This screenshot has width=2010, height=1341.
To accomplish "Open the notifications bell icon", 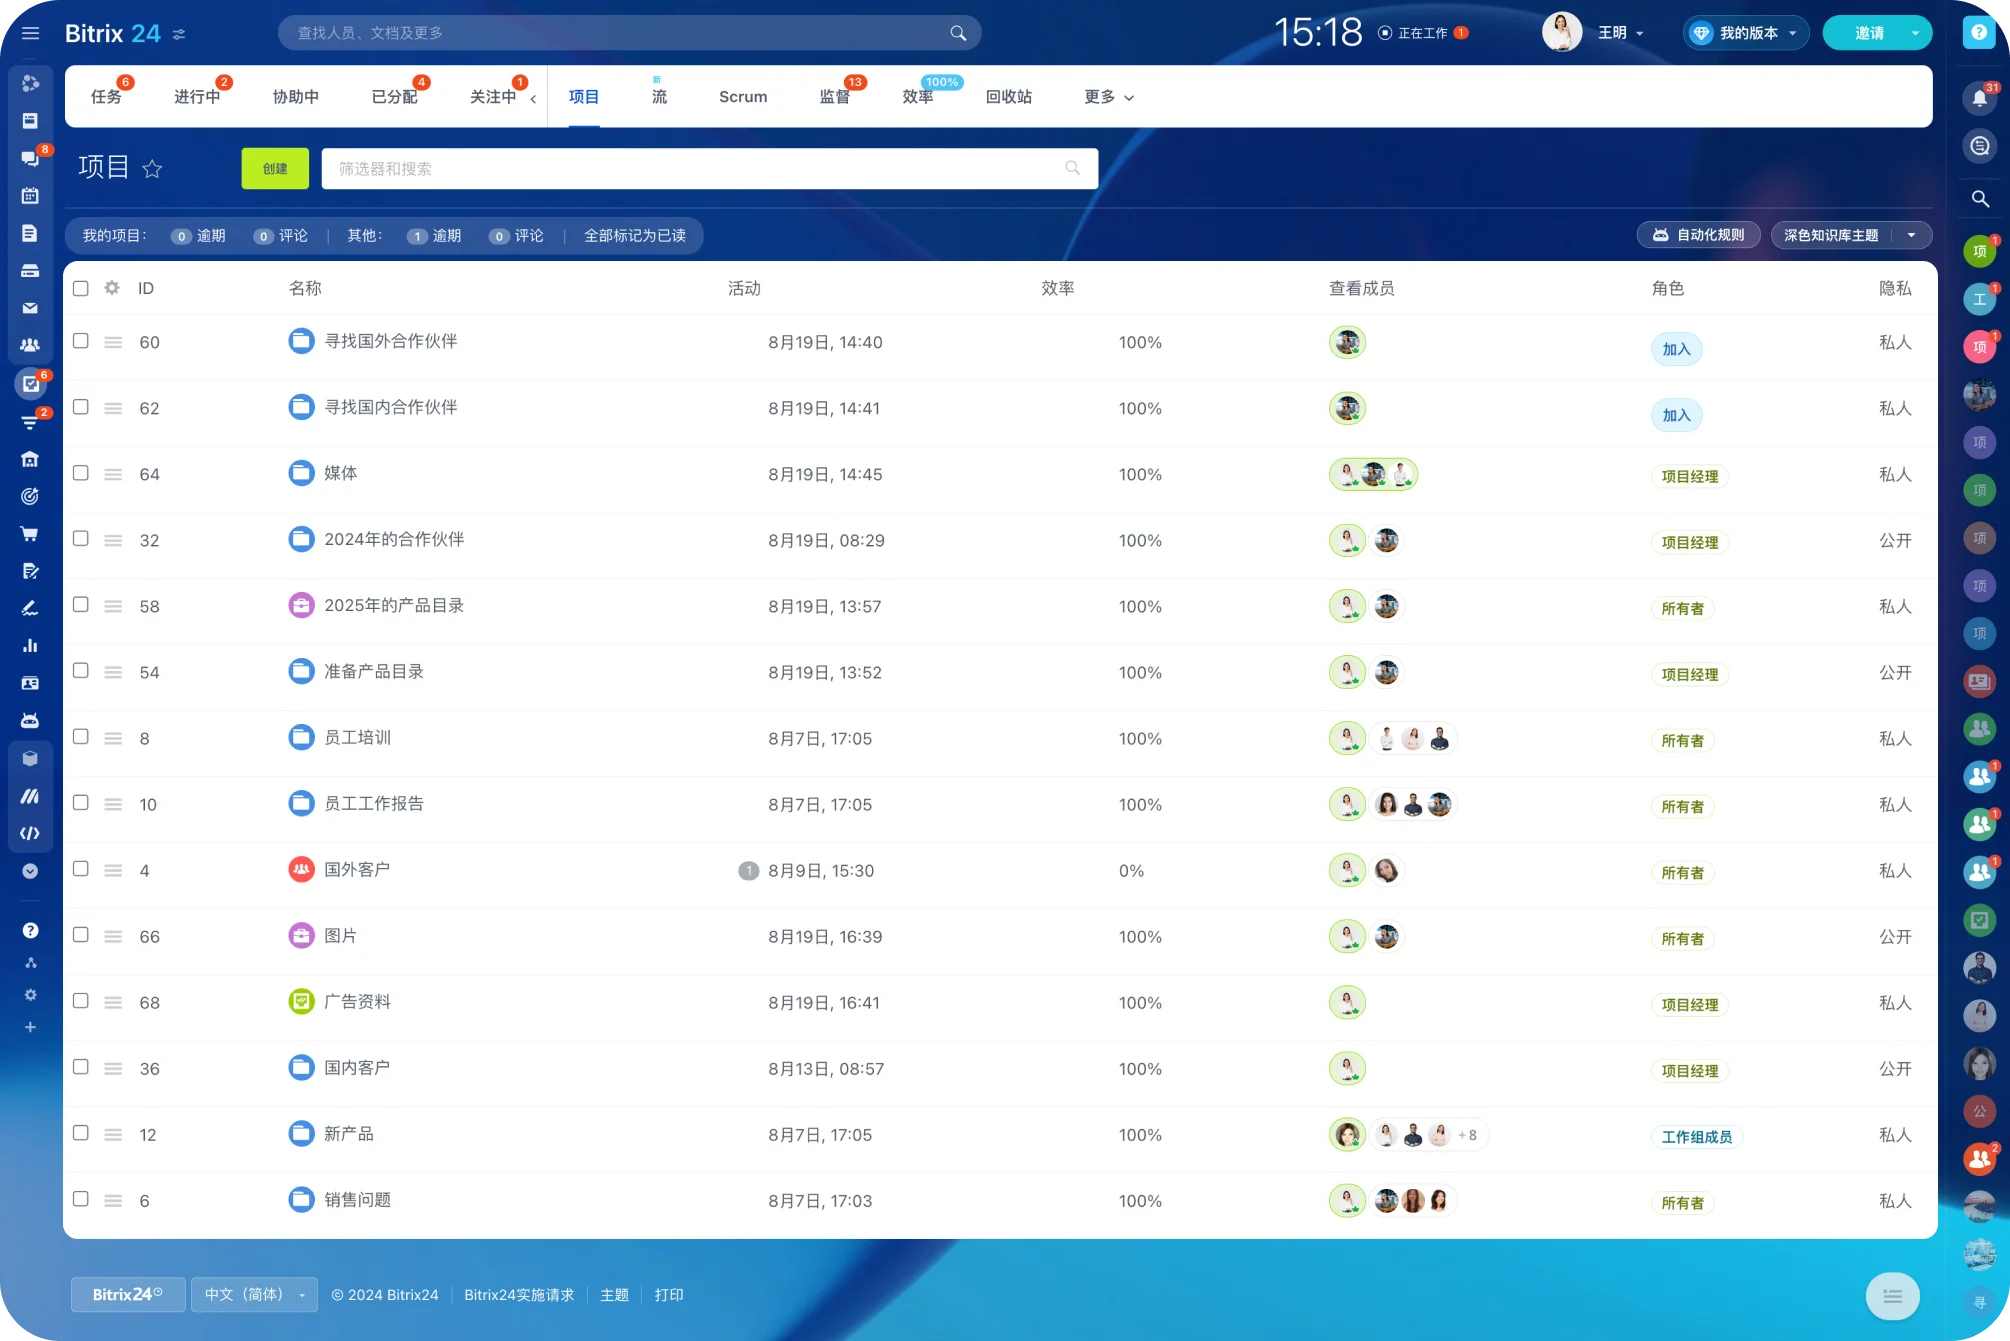I will 1979,98.
